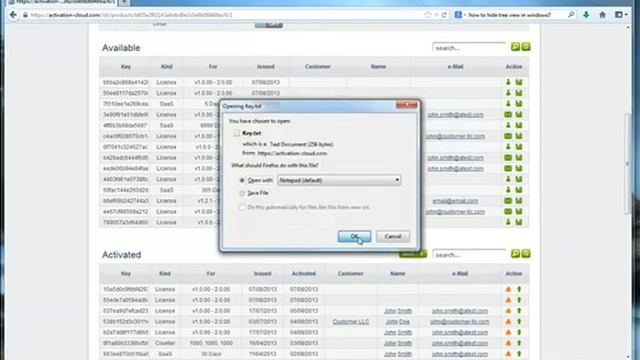This screenshot has height=360, width=640.
Task: Select key cell 538b152d3c3011 in Activated table
Action: pyautogui.click(x=126, y=322)
